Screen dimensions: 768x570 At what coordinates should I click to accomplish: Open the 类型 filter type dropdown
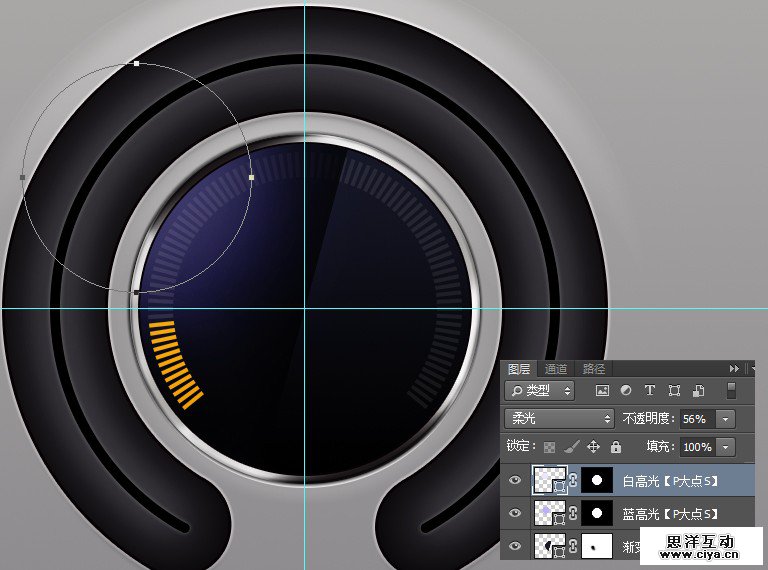[541, 390]
